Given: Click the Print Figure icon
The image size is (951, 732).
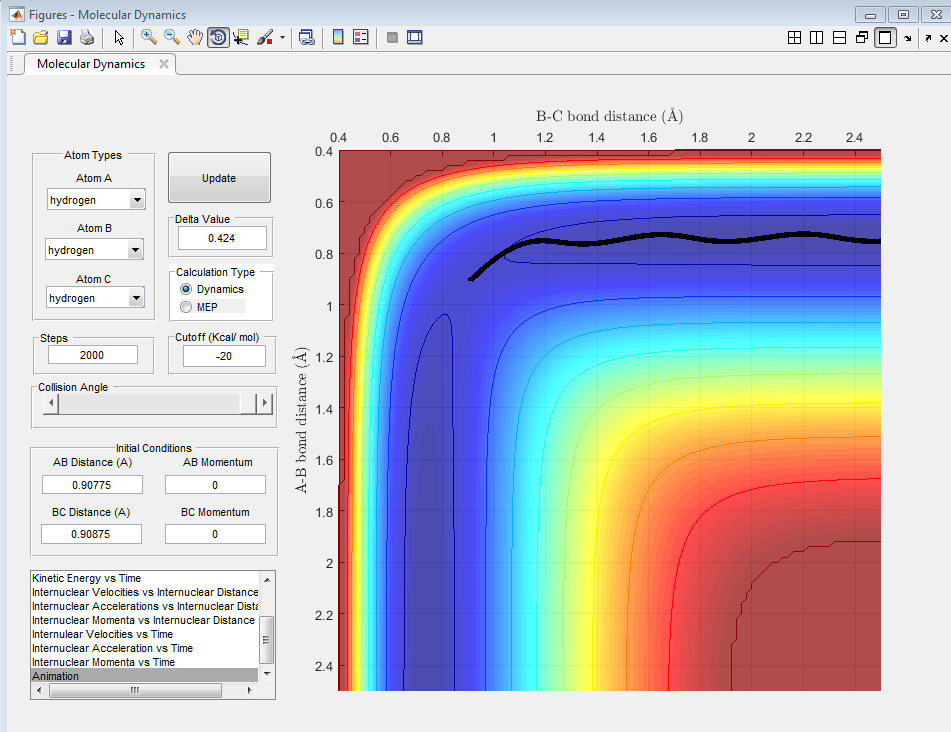Looking at the screenshot, I should [x=87, y=38].
